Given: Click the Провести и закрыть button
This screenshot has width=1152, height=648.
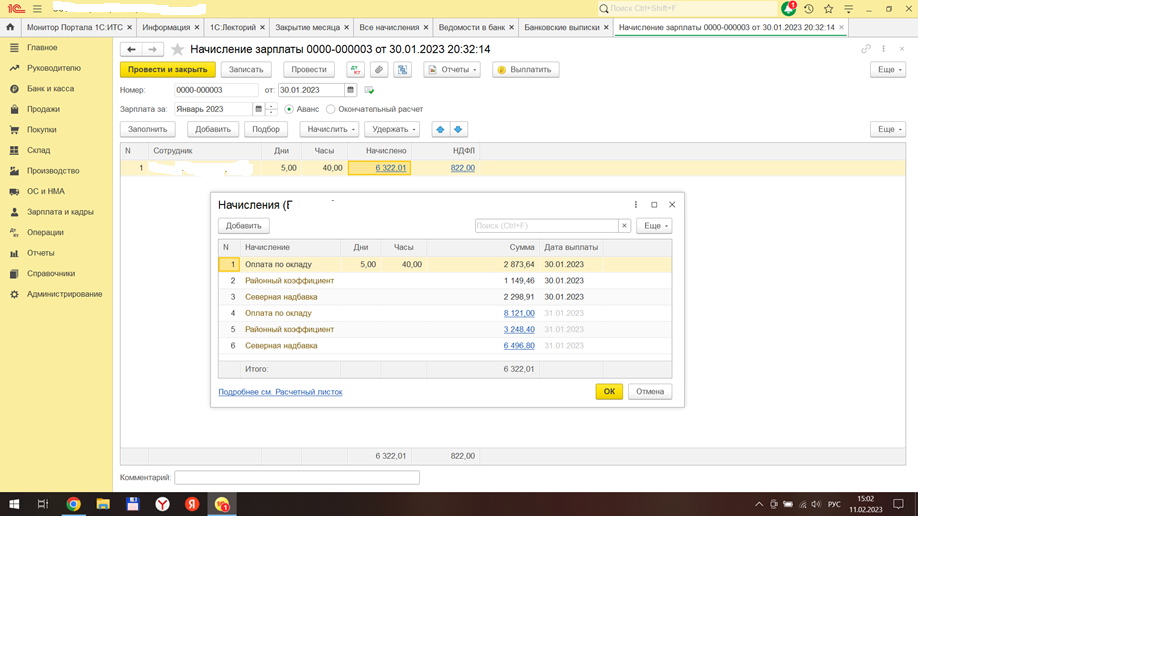Looking at the screenshot, I should point(167,70).
